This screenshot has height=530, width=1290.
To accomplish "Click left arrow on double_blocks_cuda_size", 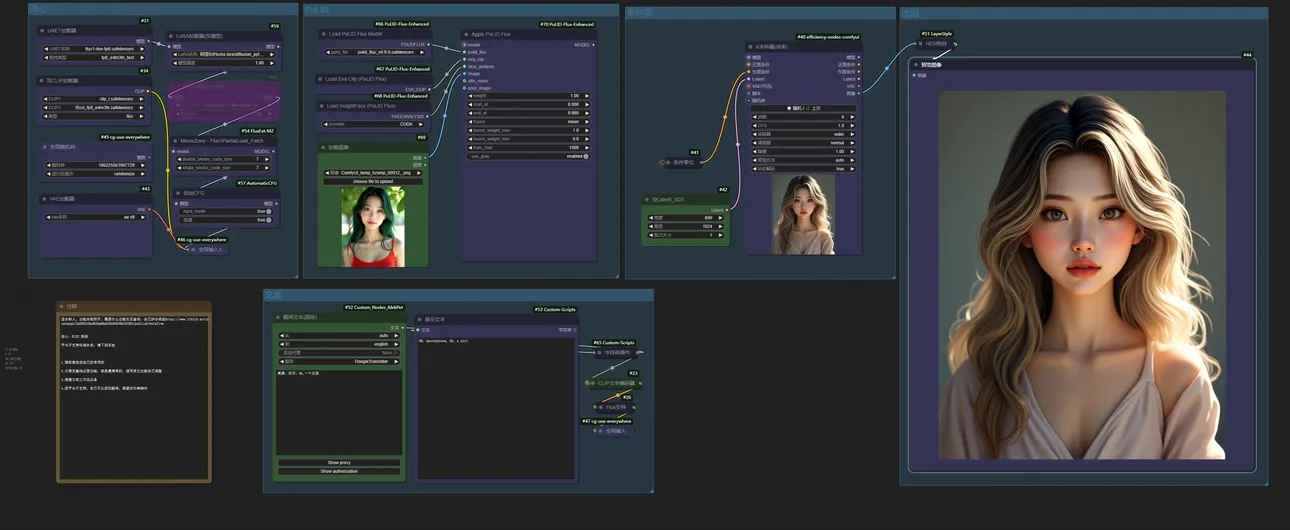I will click(x=177, y=159).
